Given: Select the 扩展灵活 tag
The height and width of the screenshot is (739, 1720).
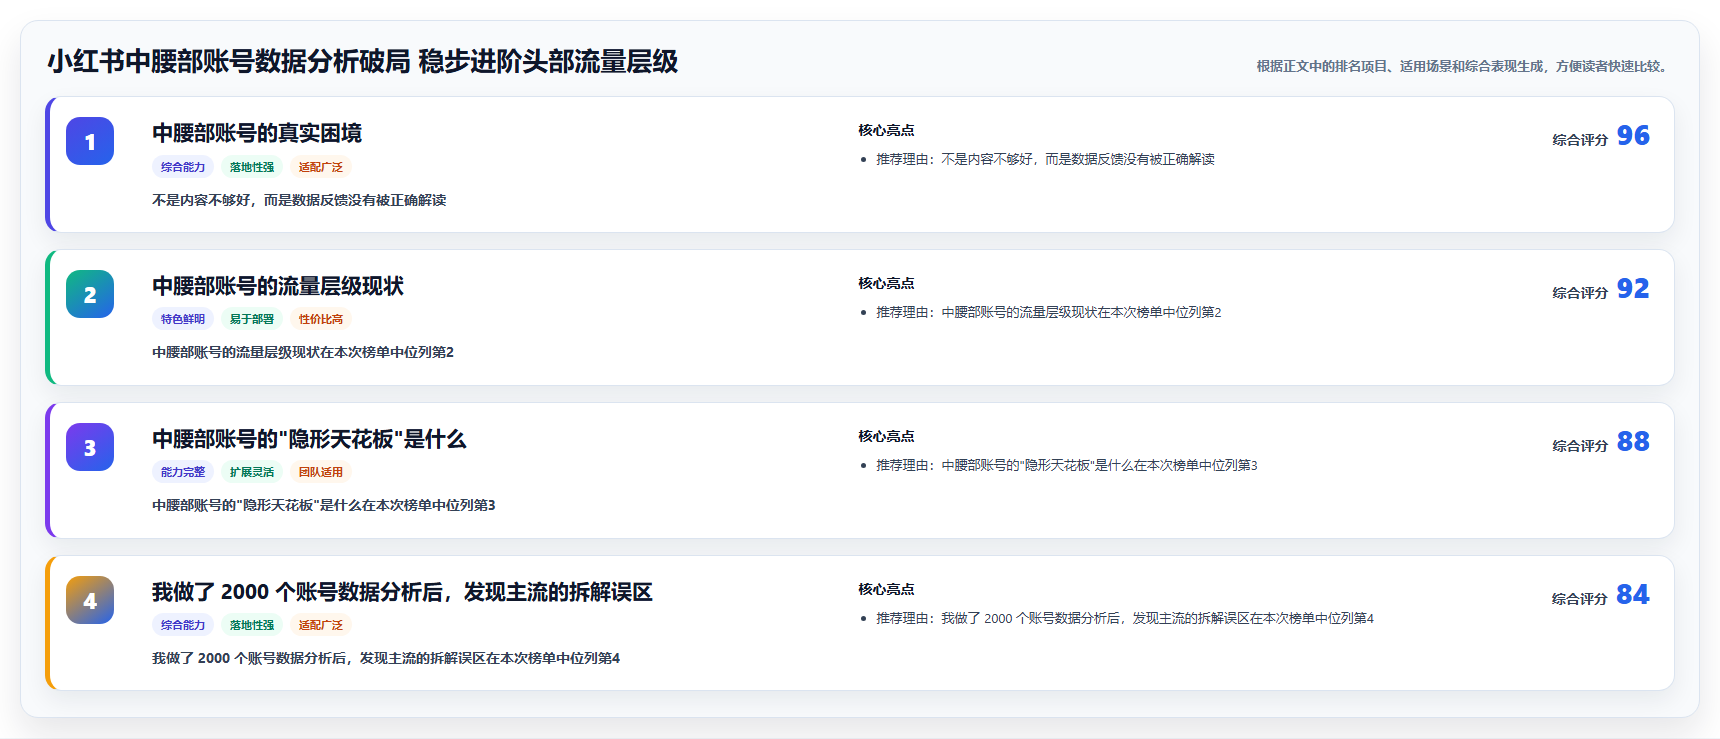Looking at the screenshot, I should (252, 472).
